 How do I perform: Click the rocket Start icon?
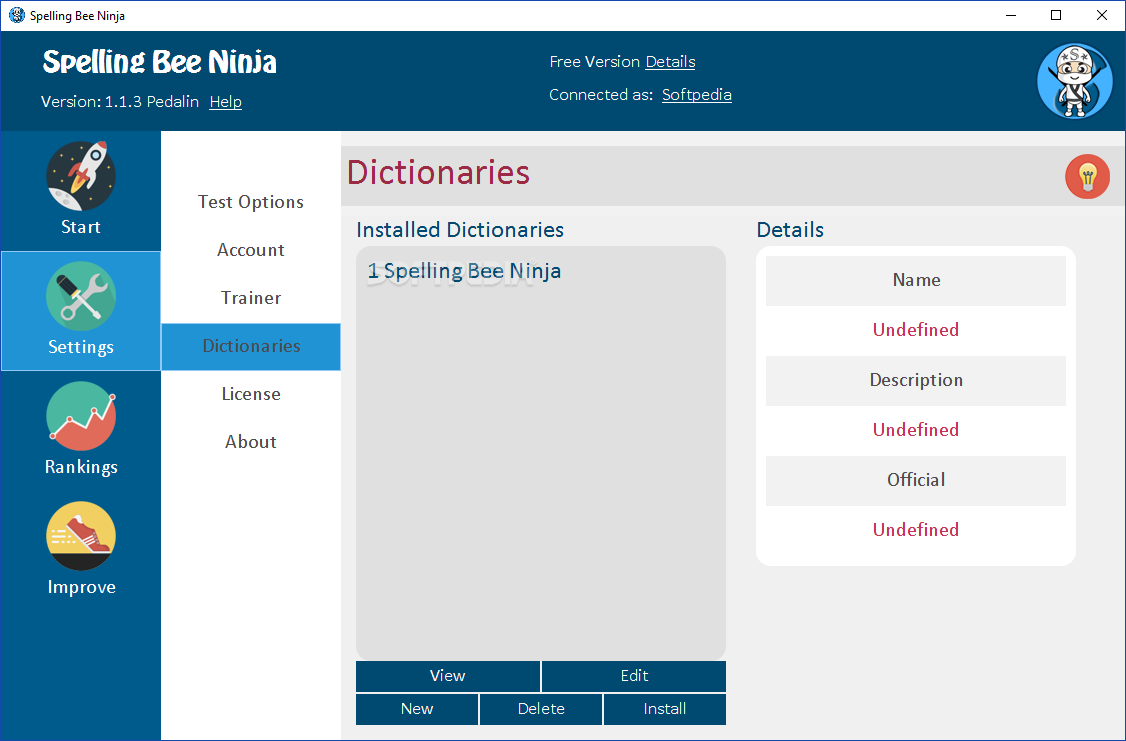80,176
